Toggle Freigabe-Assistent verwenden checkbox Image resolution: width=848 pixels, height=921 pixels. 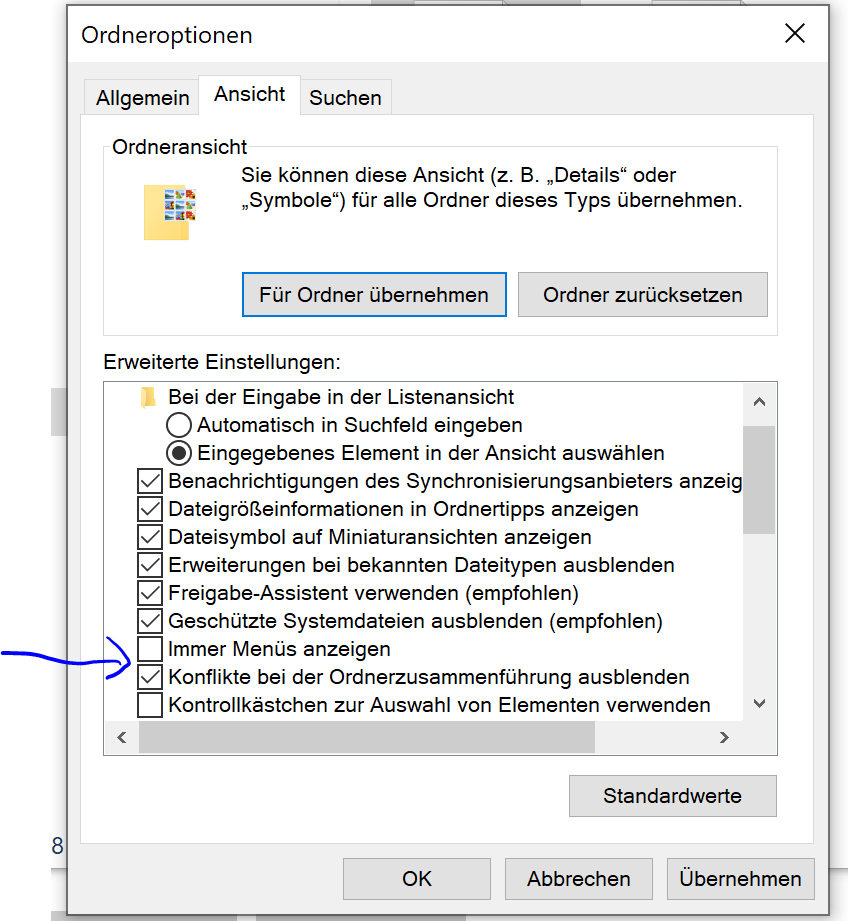click(150, 593)
